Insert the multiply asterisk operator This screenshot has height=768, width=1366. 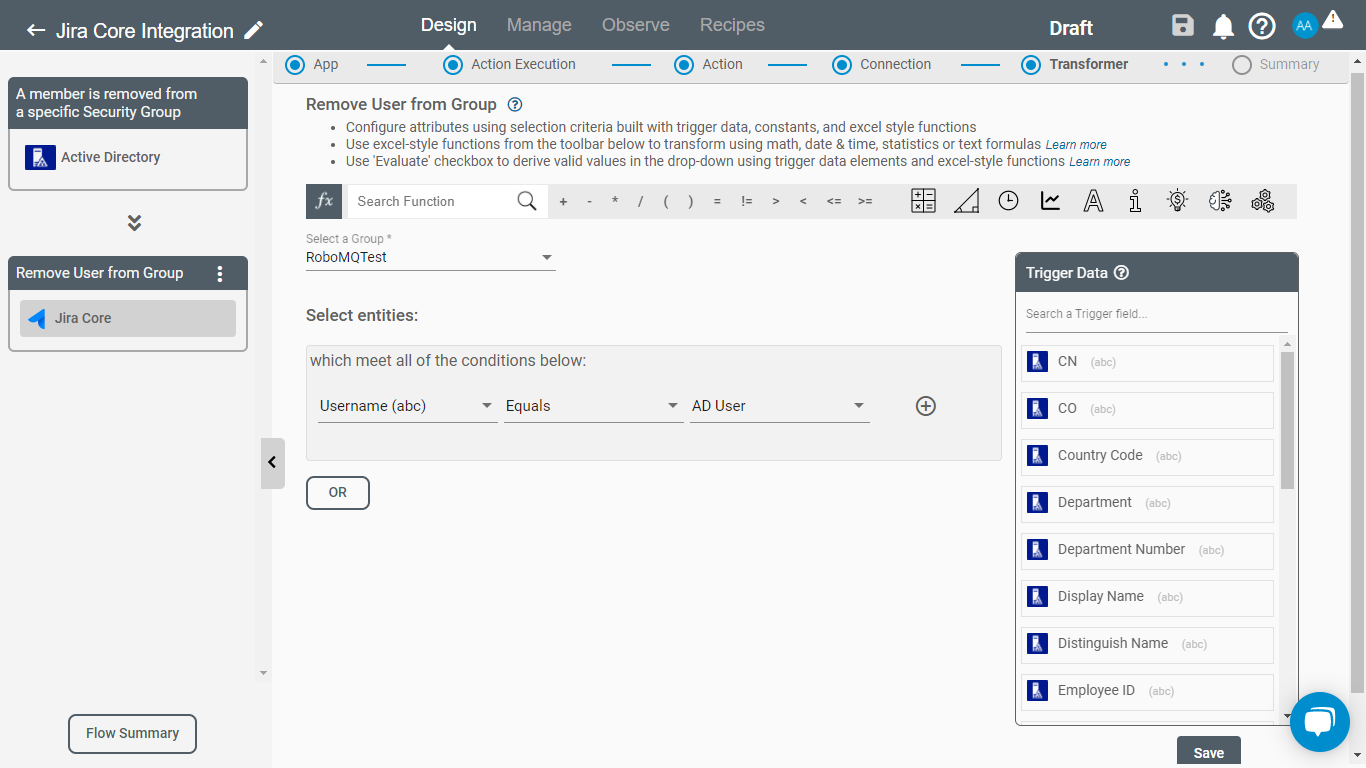click(615, 201)
